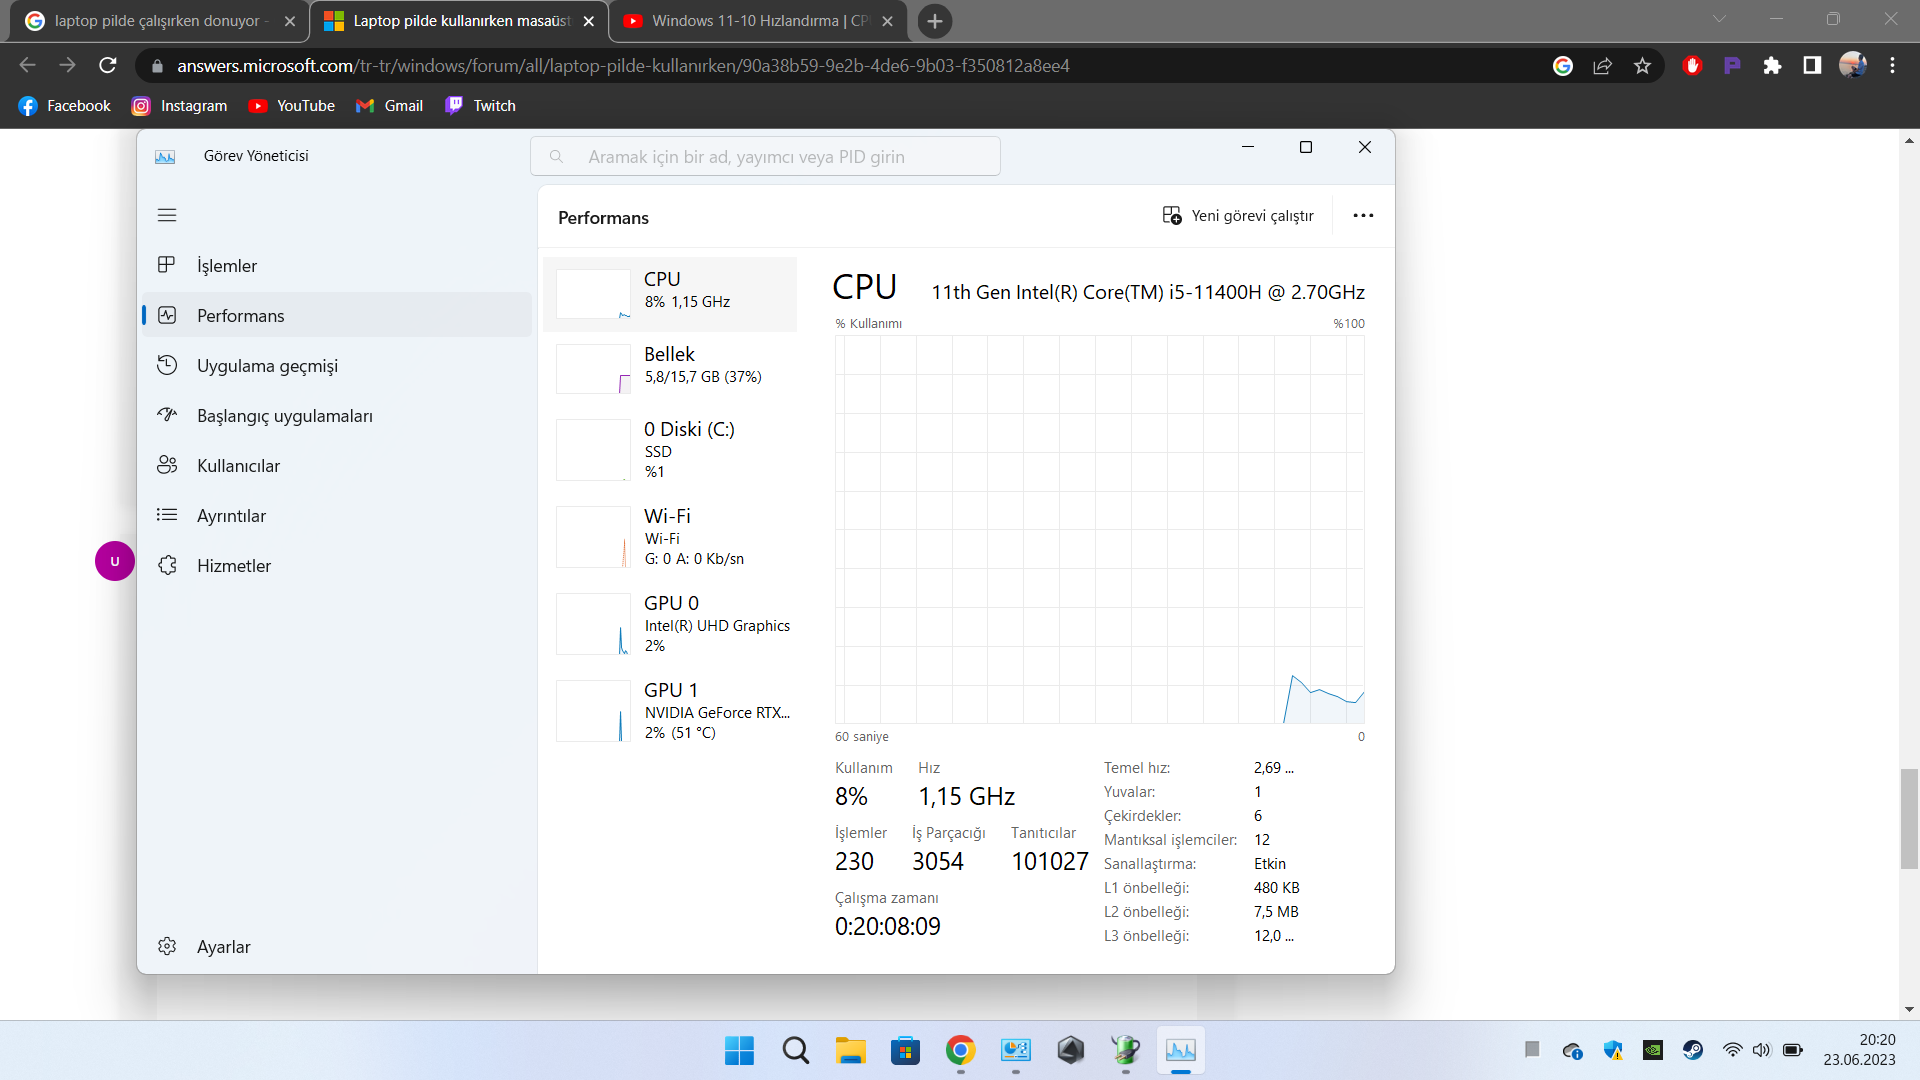Select Wi-Fi performance entry
Viewport: 1920px width, 1080px height.
click(670, 537)
